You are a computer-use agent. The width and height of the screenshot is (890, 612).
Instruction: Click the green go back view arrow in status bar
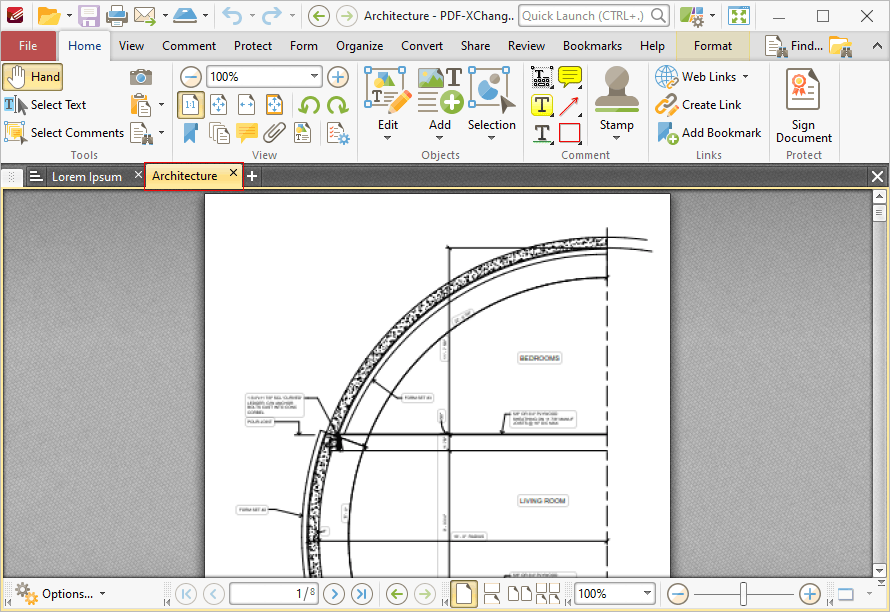397,594
